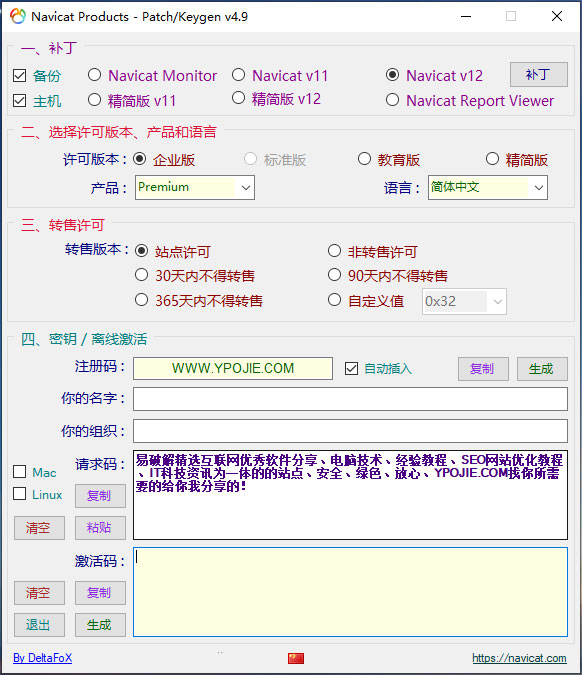Toggle the Mac checkbox
Image resolution: width=582 pixels, height=675 pixels.
(x=19, y=472)
